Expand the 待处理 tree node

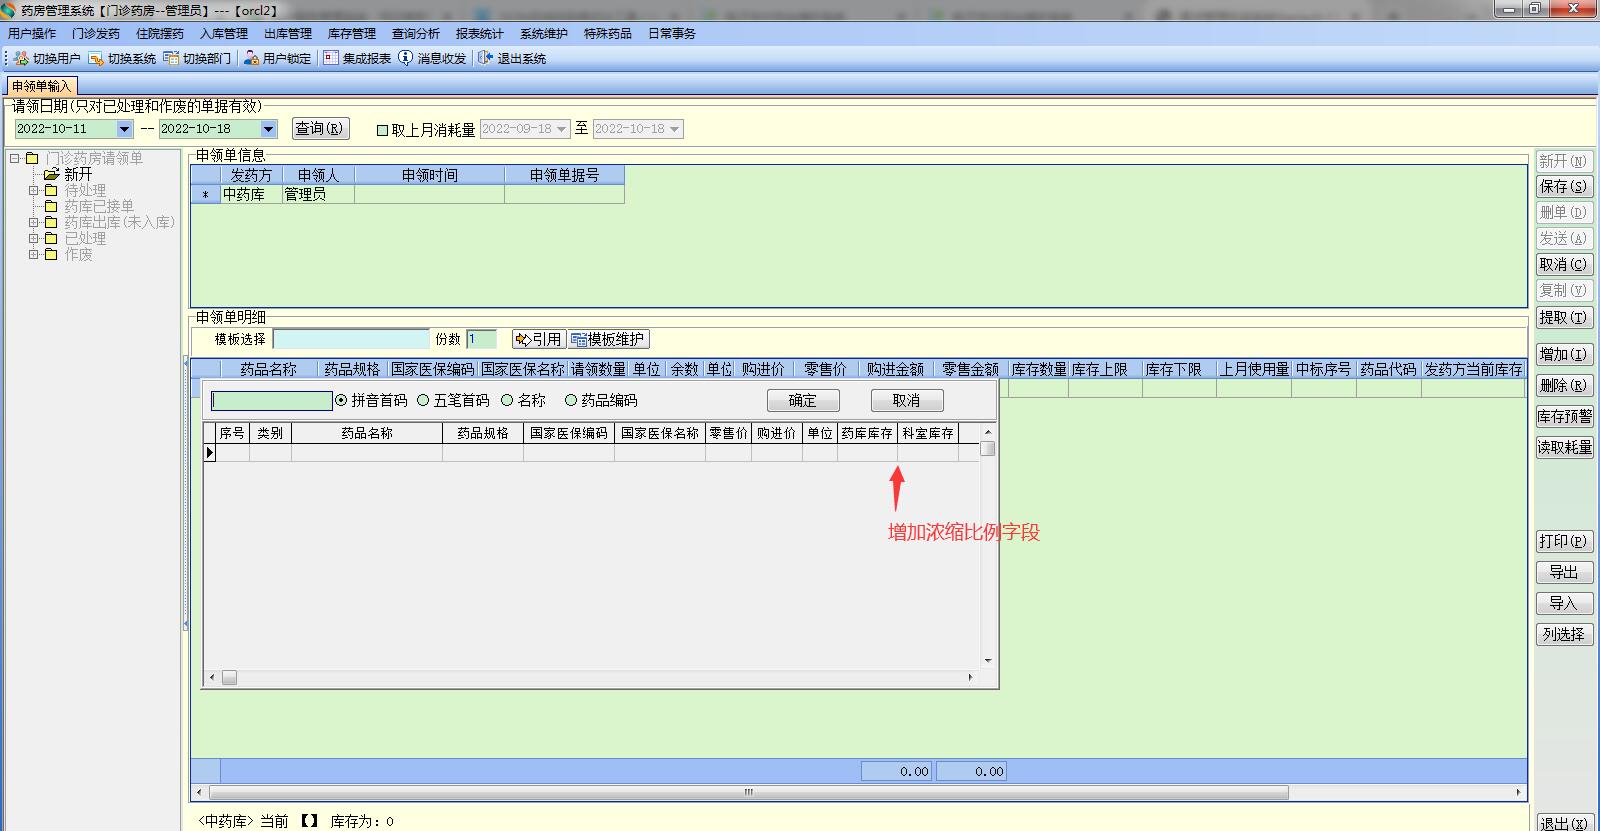(33, 190)
